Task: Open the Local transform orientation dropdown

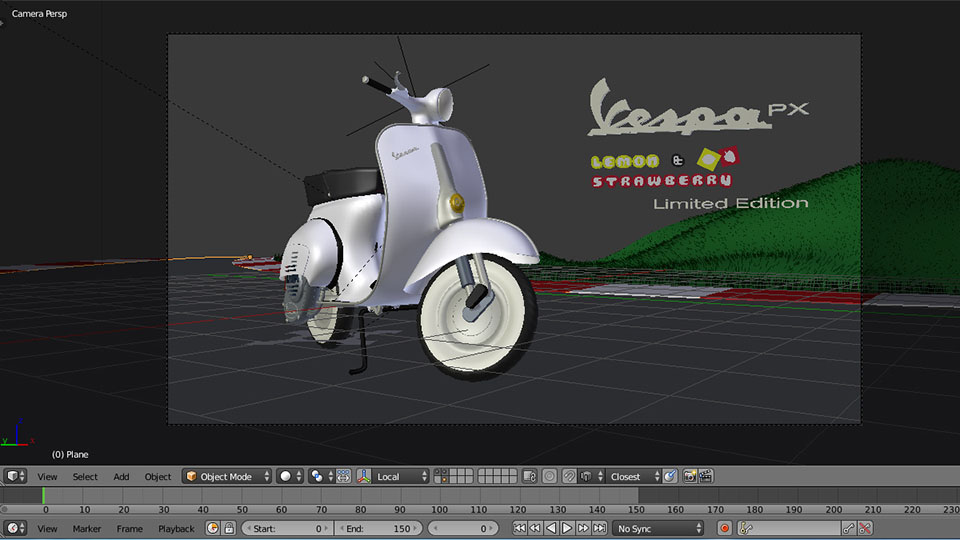Action: coord(400,476)
